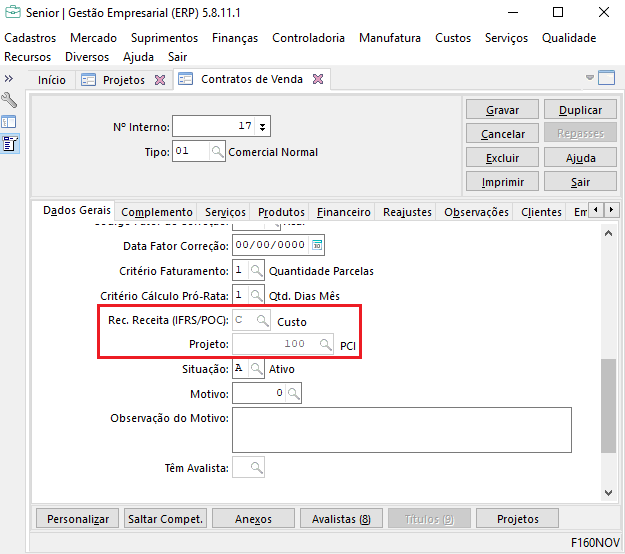This screenshot has width=625, height=554.
Task: Search Critério Faturamento lookup magnifier
Action: pos(256,271)
